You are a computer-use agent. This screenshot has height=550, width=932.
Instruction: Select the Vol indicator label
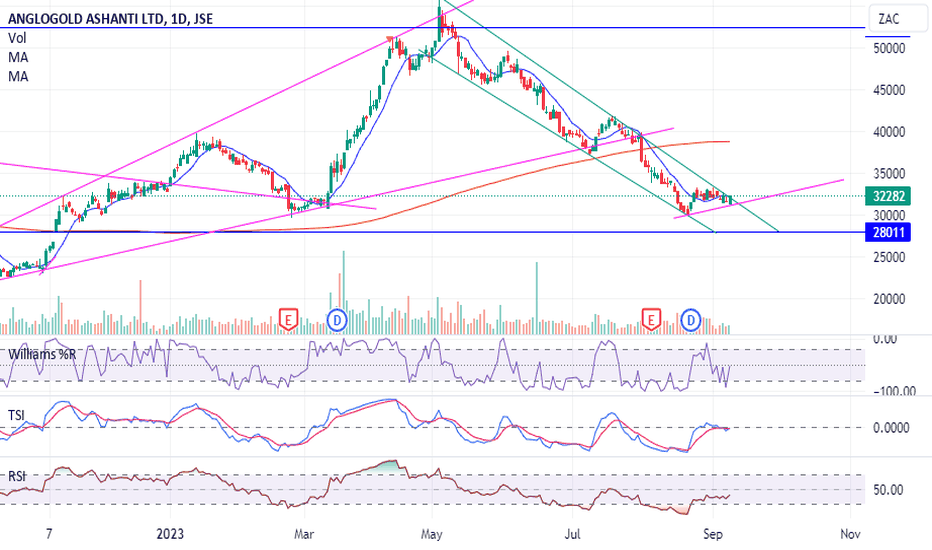coord(17,38)
